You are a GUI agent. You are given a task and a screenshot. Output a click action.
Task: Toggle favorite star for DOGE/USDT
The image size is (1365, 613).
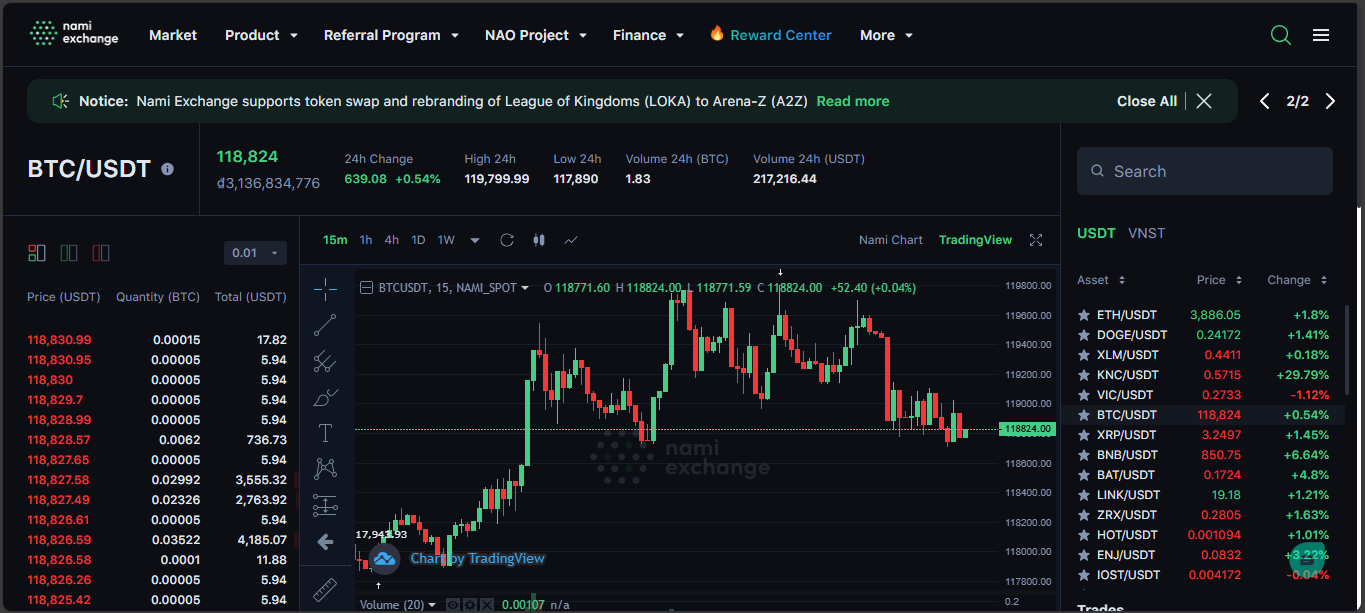coord(1083,335)
